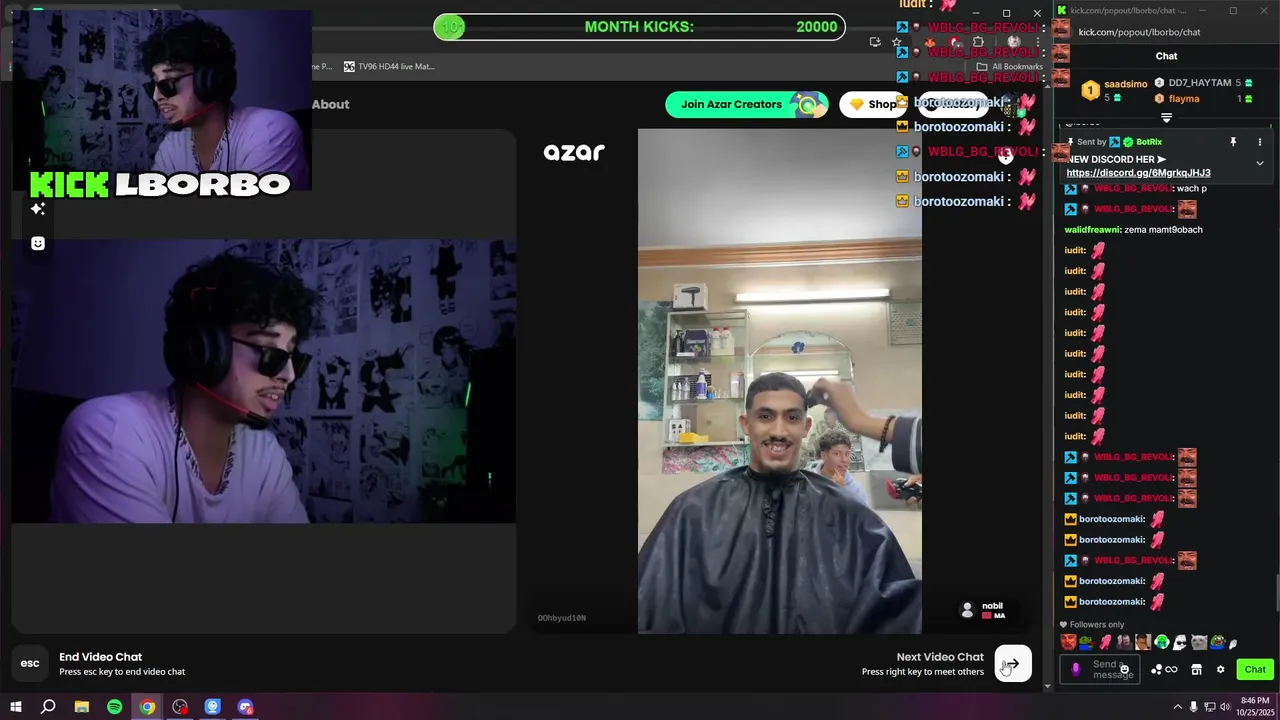Open chat settings gear icon
This screenshot has height=720, width=1280.
pyautogui.click(x=1220, y=670)
